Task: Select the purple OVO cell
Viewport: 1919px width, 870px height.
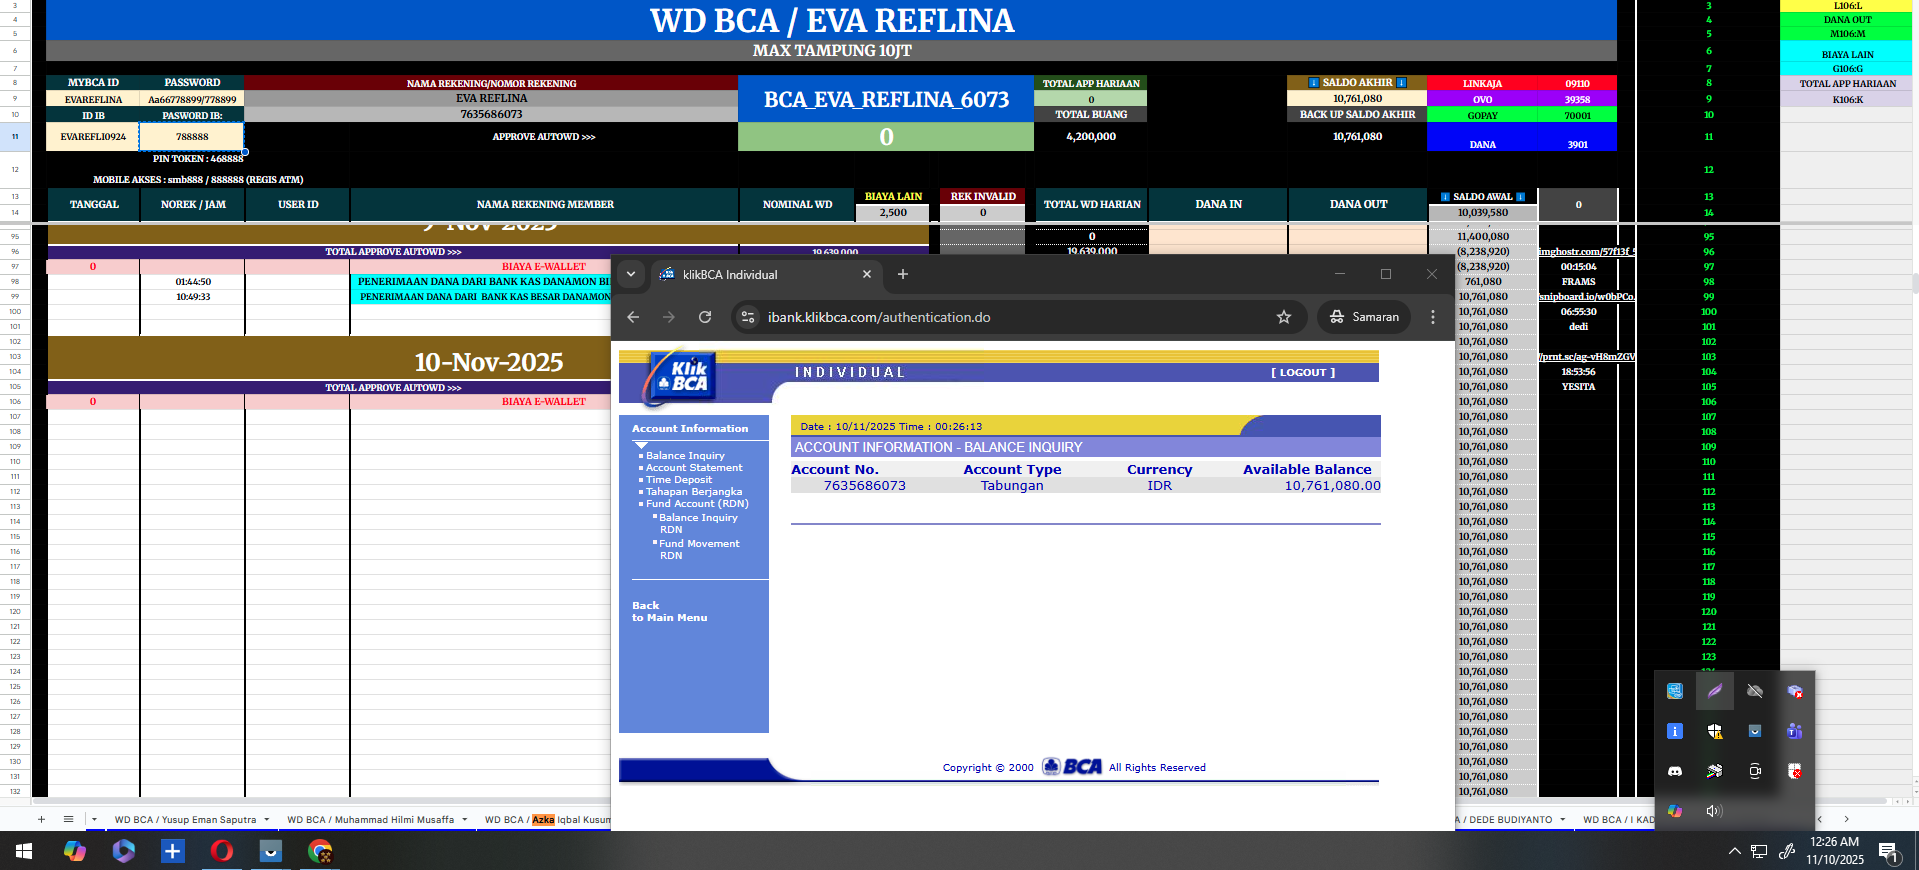Action: tap(1482, 100)
